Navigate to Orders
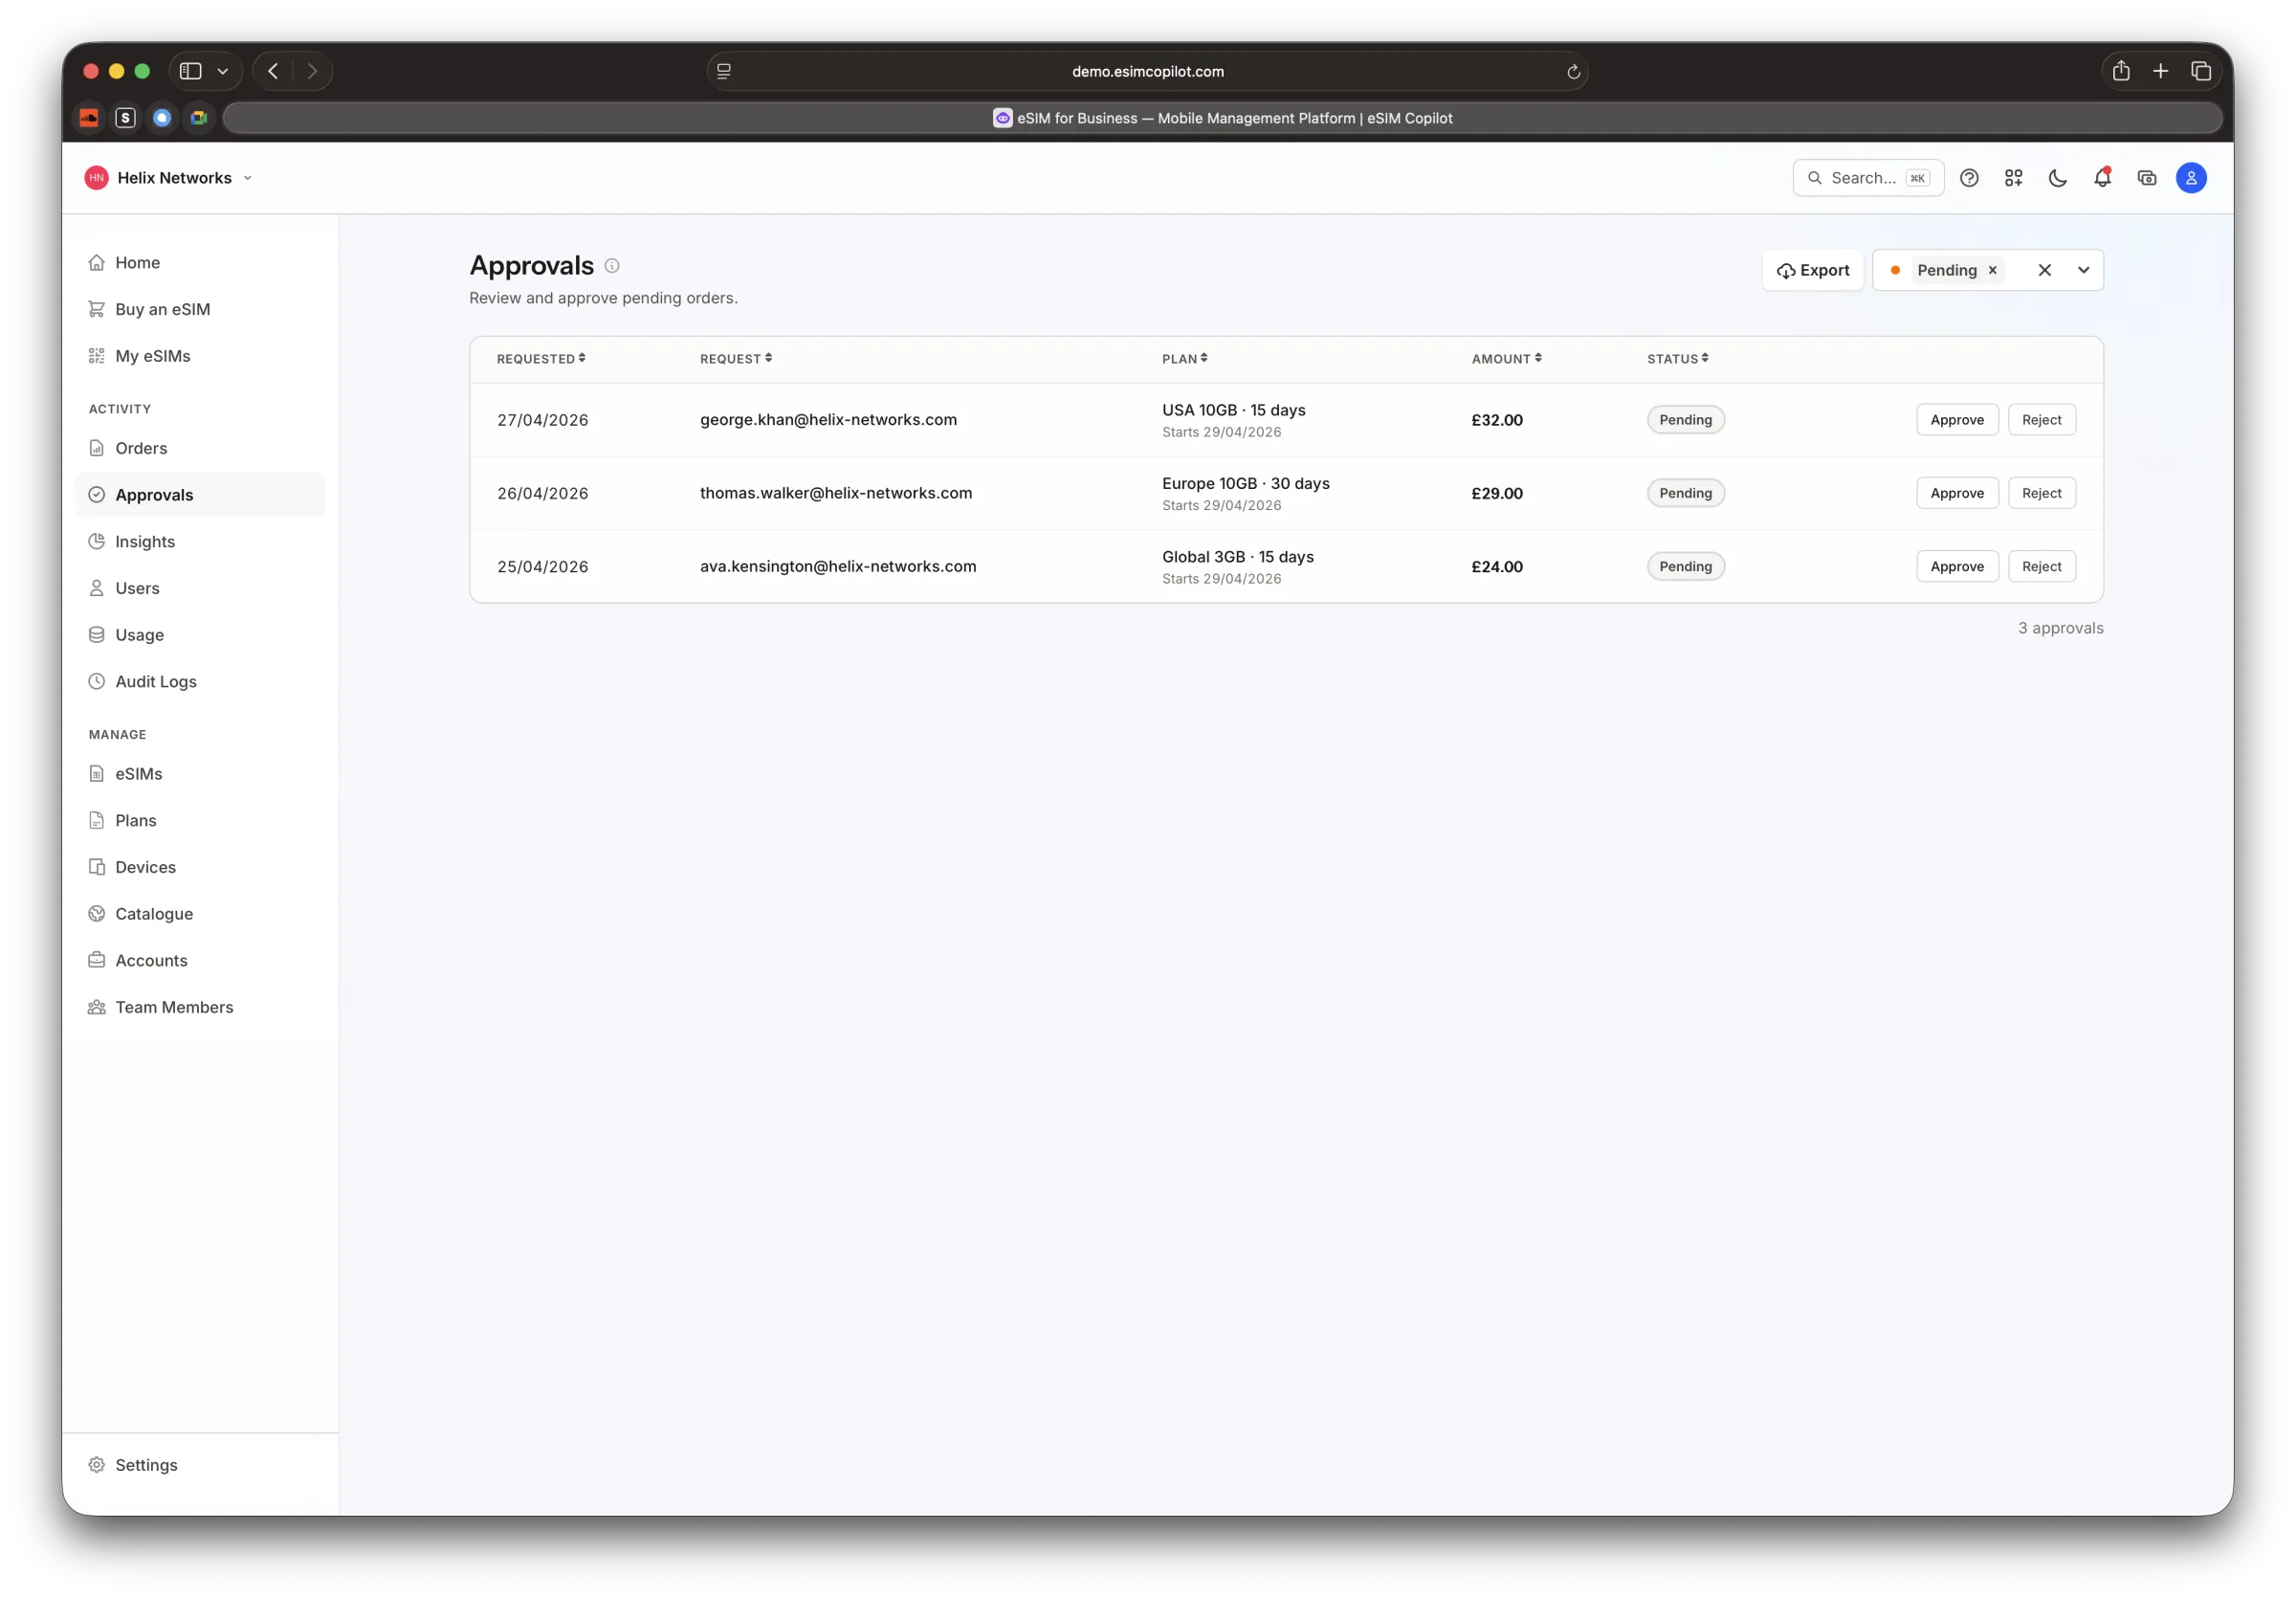Image resolution: width=2296 pixels, height=1598 pixels. 200,448
